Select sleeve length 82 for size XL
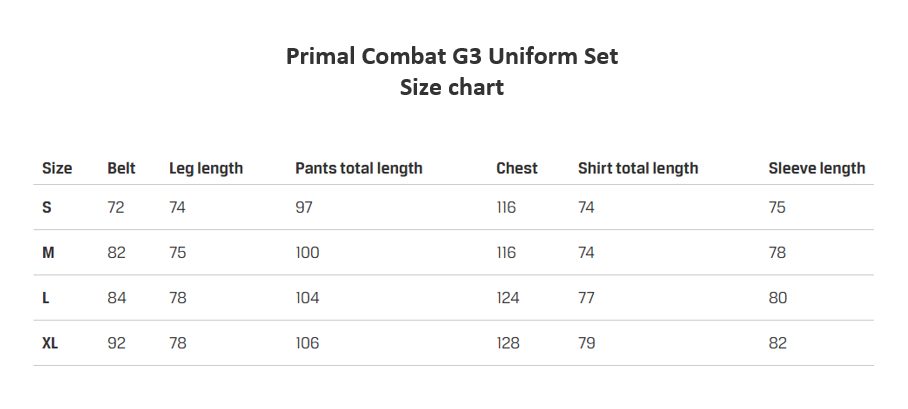The image size is (908, 409). tap(778, 343)
